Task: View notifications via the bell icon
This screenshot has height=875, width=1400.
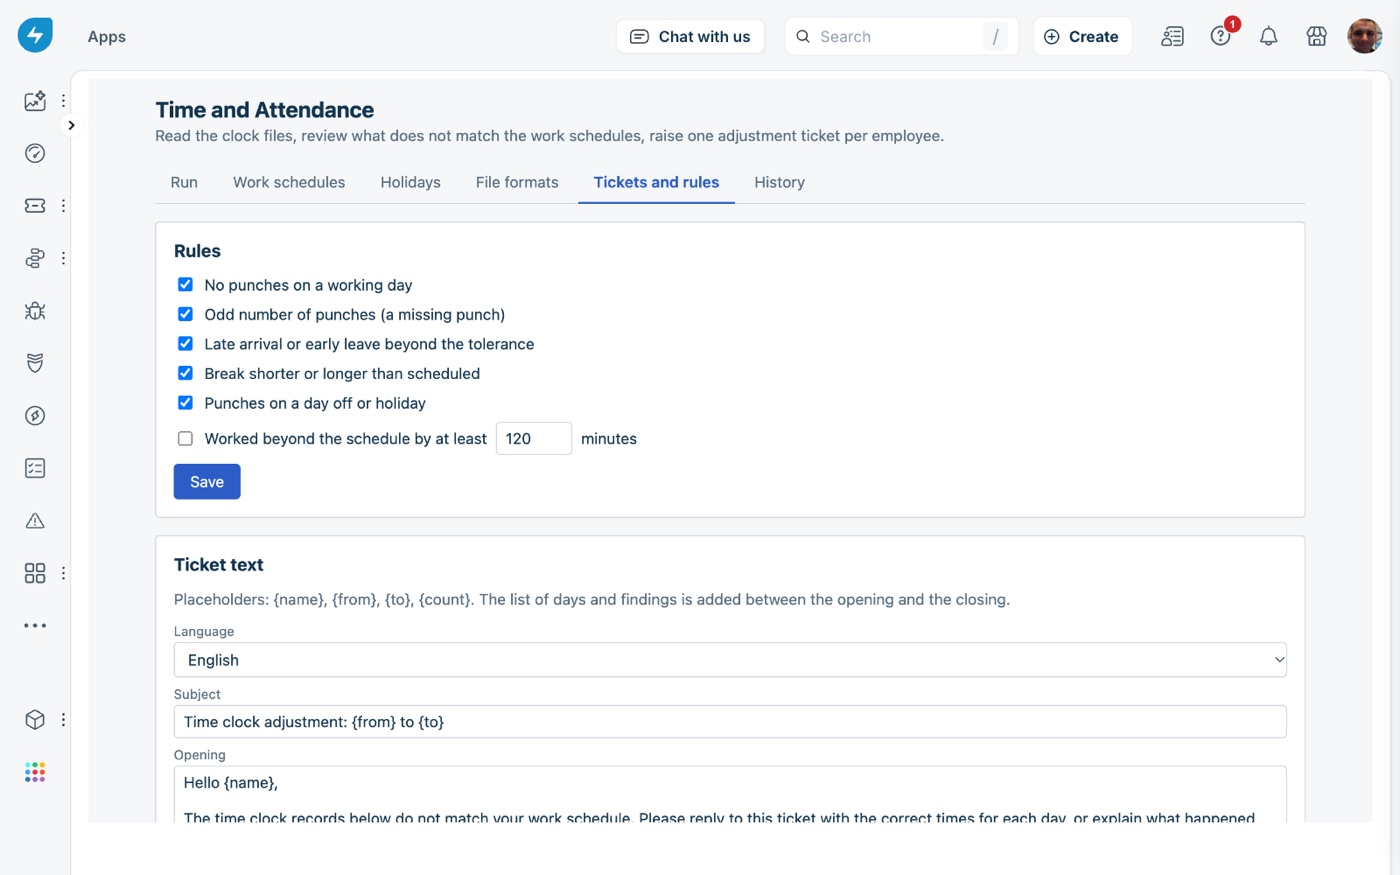Action: pyautogui.click(x=1269, y=36)
